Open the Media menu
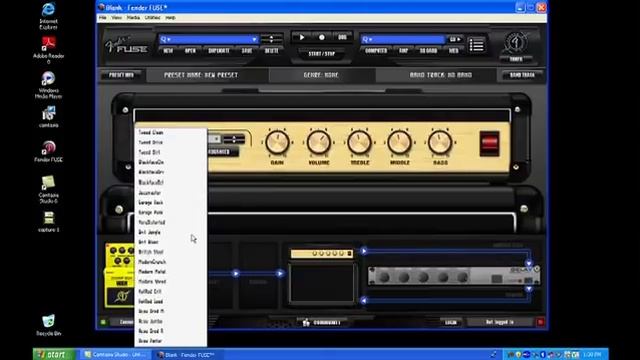 click(133, 18)
